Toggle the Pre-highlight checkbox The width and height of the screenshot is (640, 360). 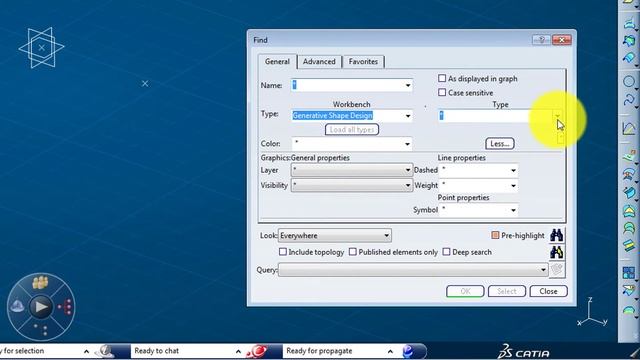pyautogui.click(x=495, y=235)
